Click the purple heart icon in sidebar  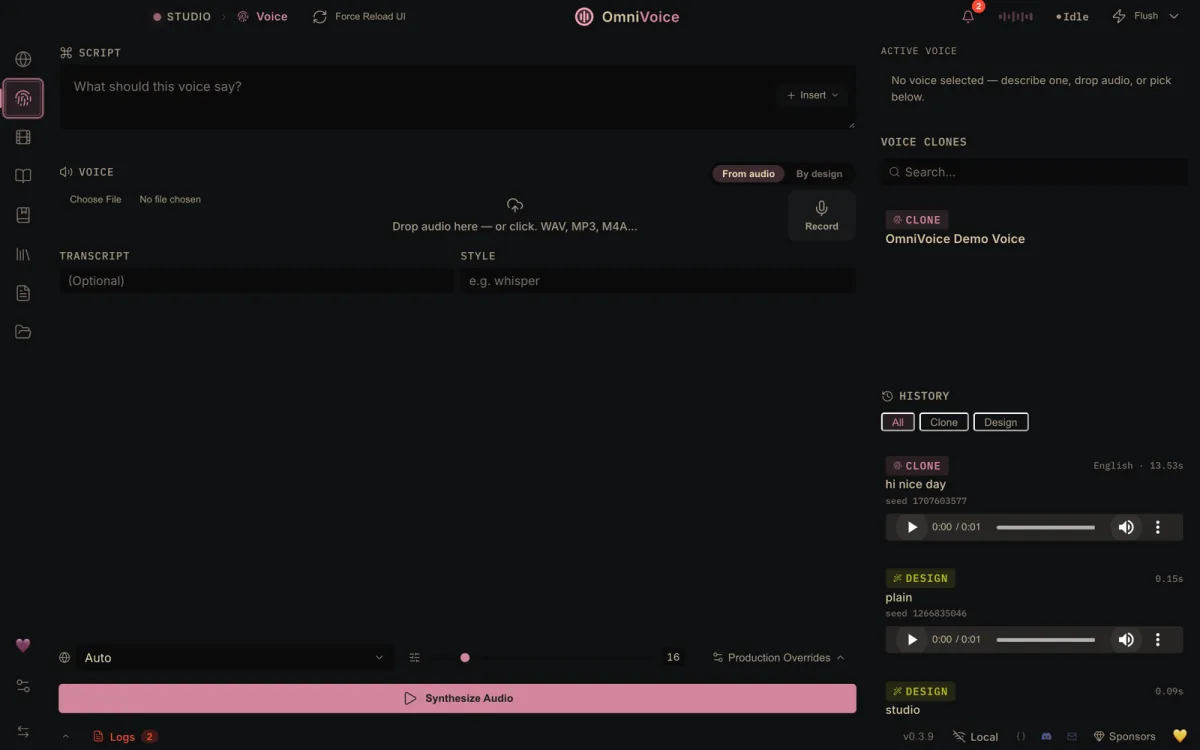[x=23, y=646]
